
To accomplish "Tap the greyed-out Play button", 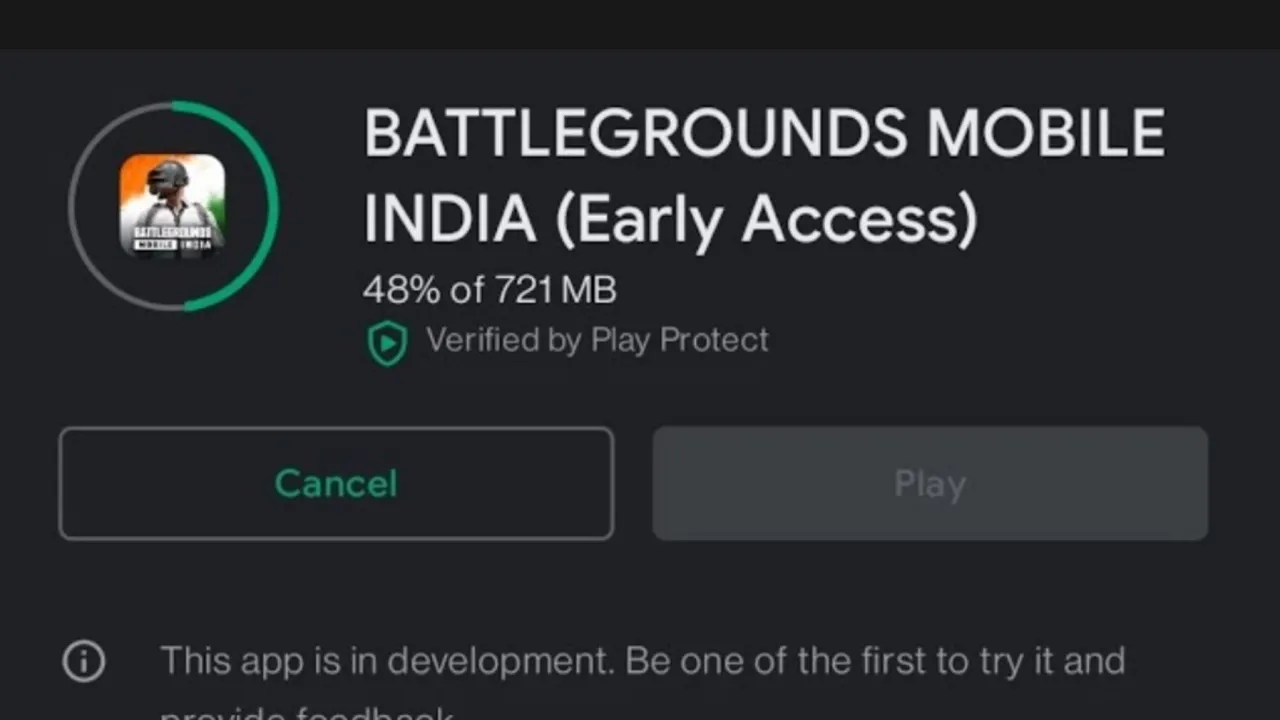I will (x=930, y=484).
